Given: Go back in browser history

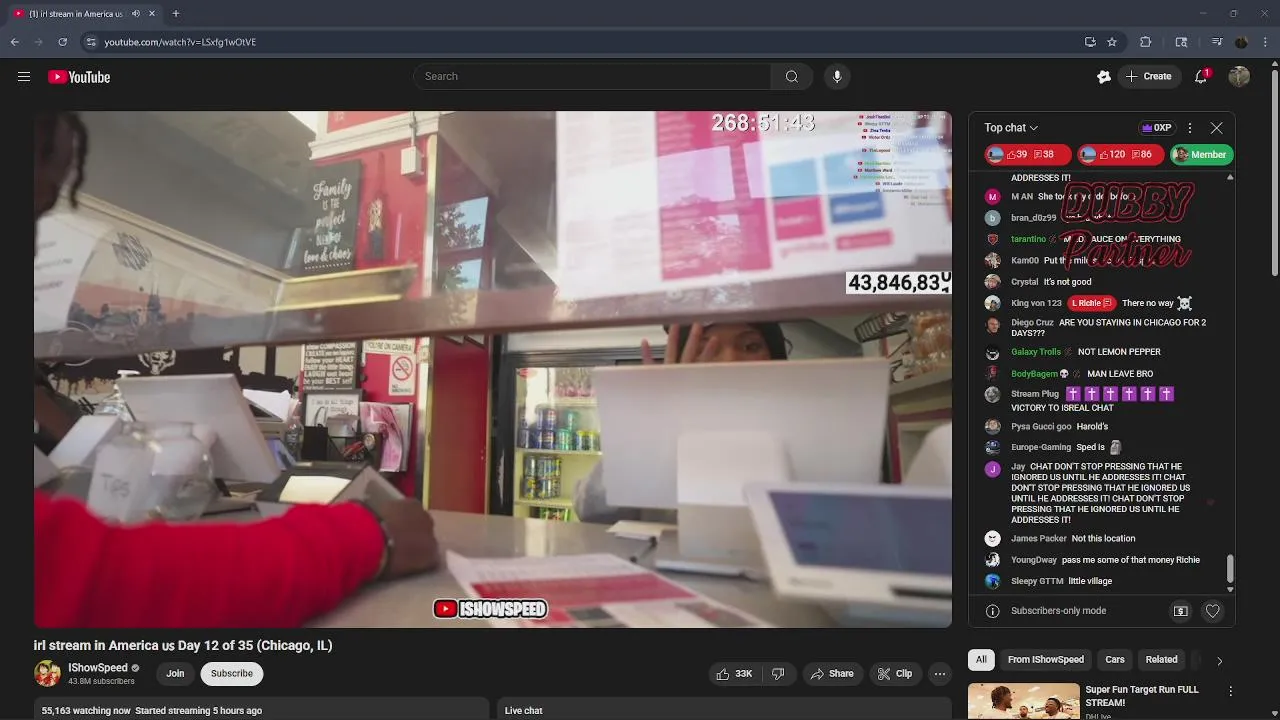Looking at the screenshot, I should point(14,42).
